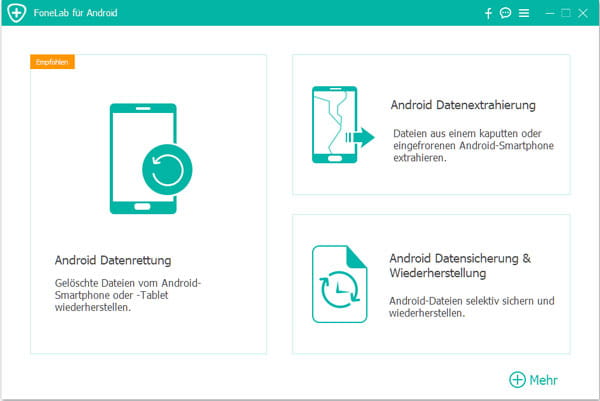Minimize the FoneLab window
Screen dimensions: 600x401
pos(549,14)
